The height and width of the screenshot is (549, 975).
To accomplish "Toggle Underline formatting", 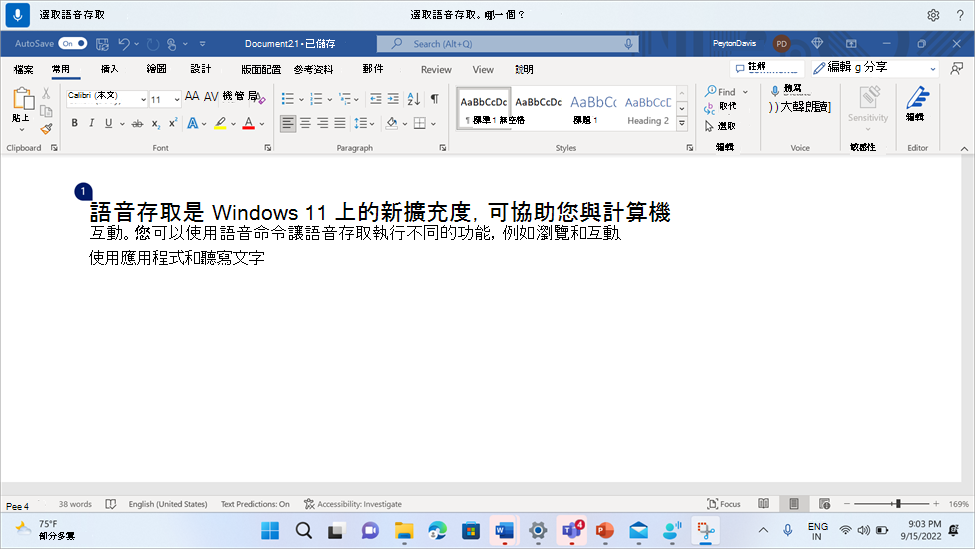I will [109, 123].
